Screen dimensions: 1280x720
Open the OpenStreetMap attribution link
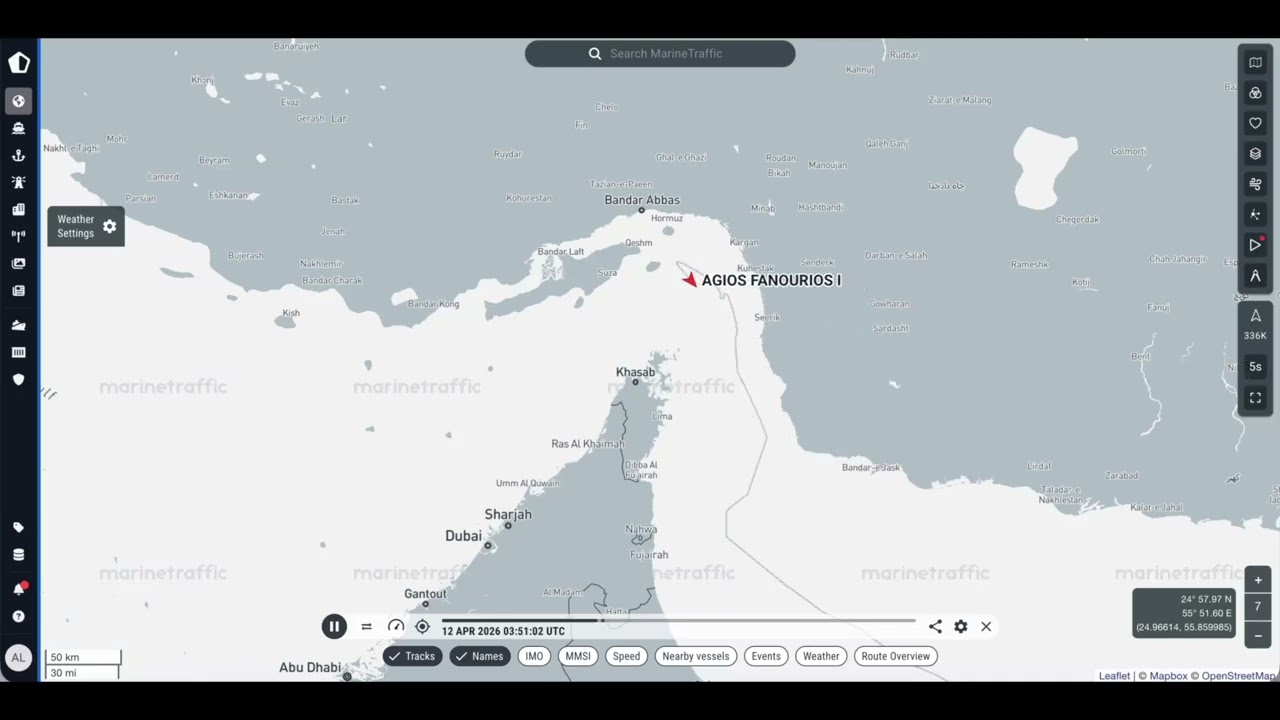point(1239,676)
